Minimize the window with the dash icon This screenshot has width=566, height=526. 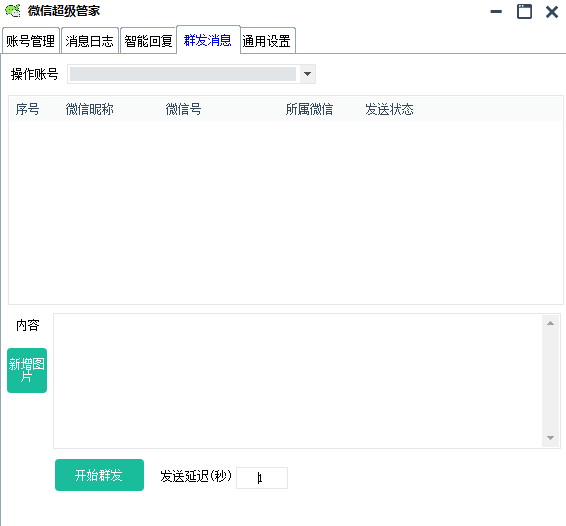point(496,12)
